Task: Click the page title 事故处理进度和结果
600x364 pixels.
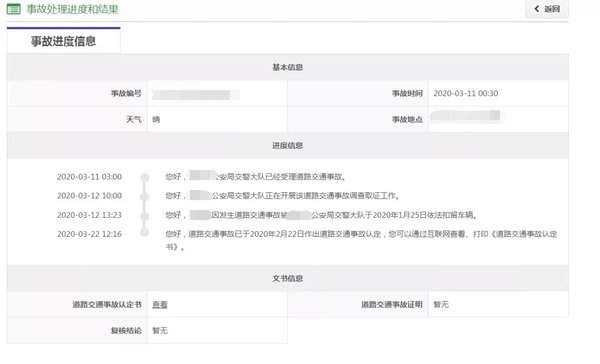Action: [x=72, y=9]
